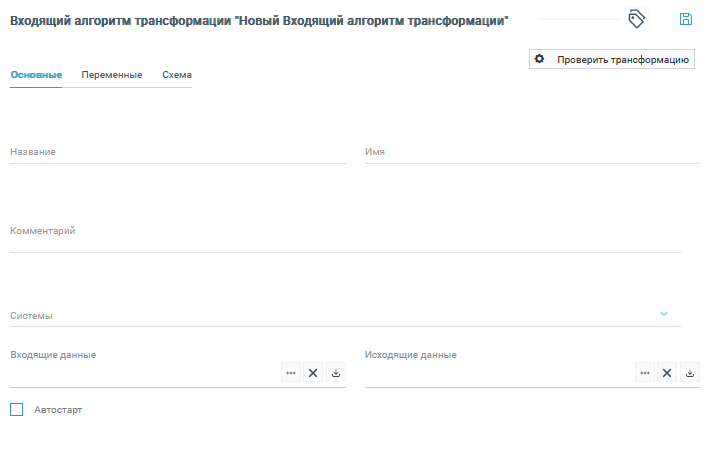Click into the Имя input field
Screen dimensions: 710x463
(x=532, y=153)
